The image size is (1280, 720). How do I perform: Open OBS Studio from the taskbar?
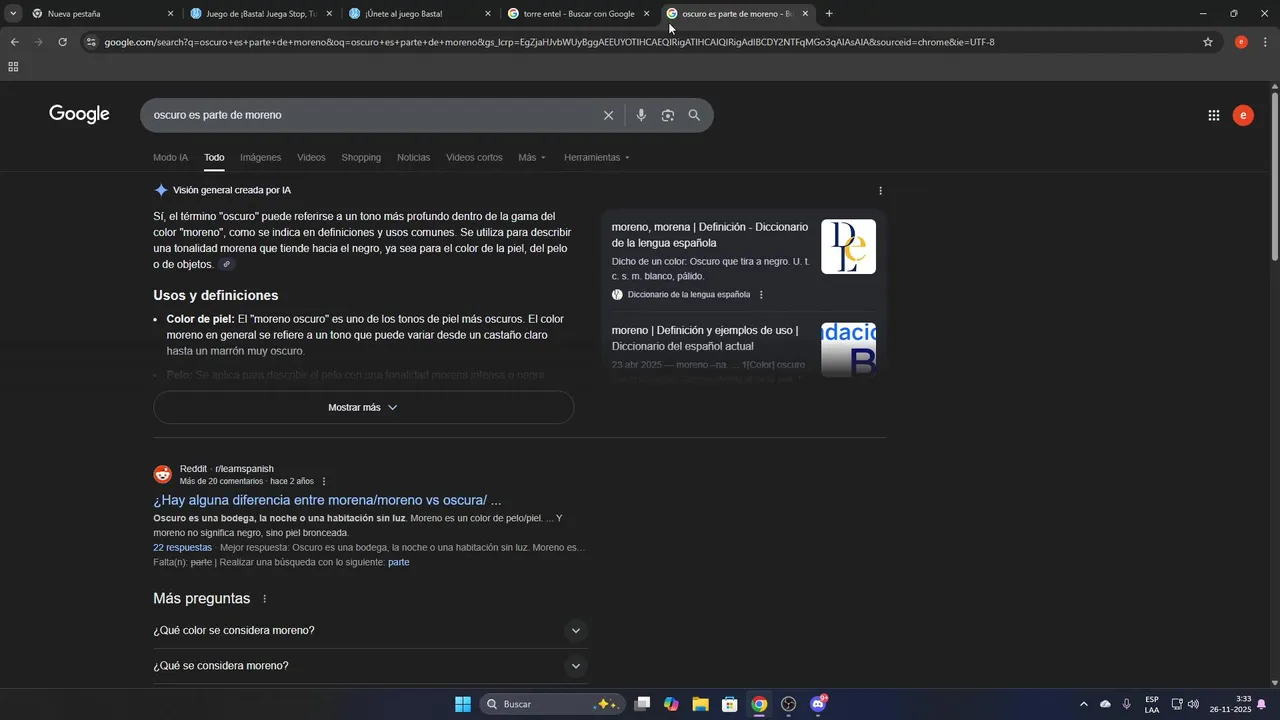(x=788, y=704)
